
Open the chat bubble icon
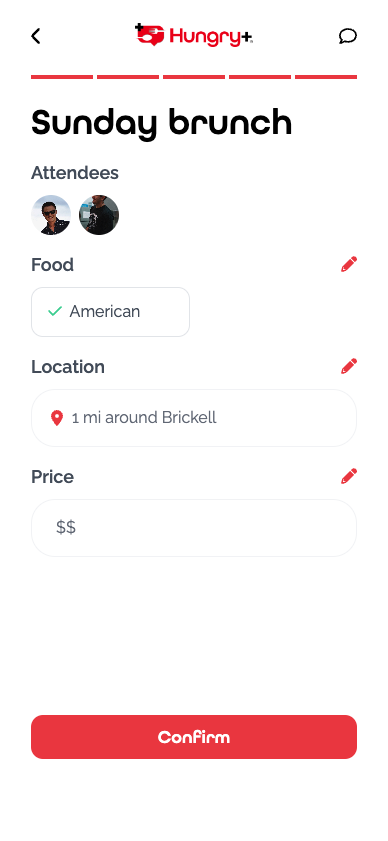[348, 36]
